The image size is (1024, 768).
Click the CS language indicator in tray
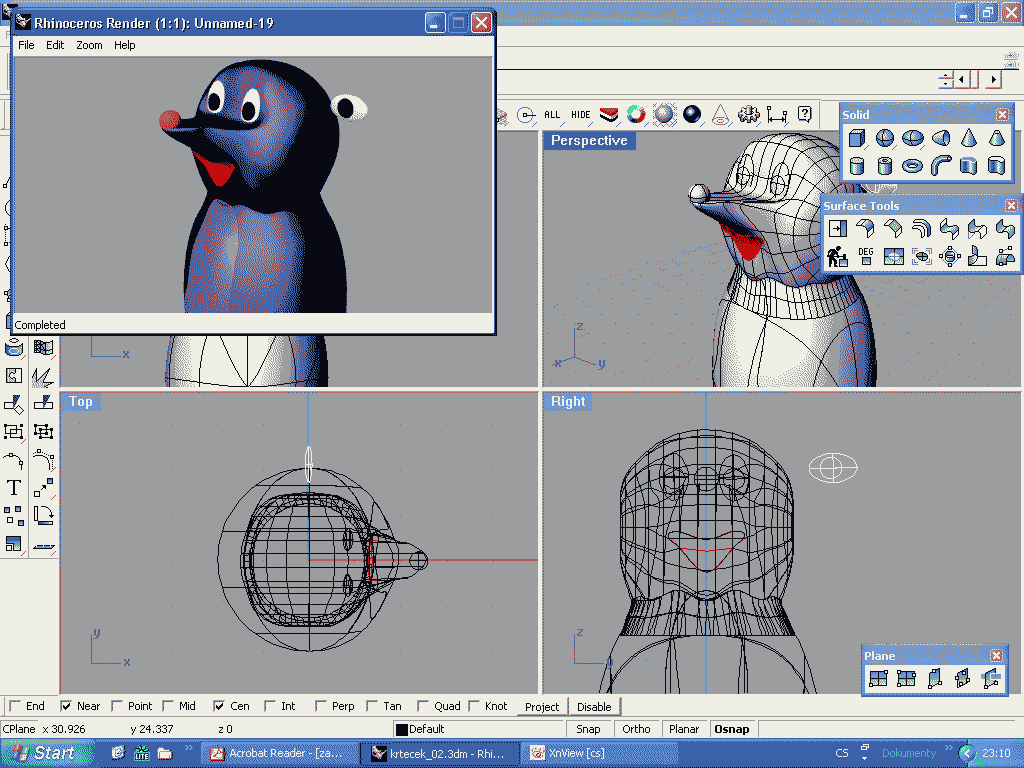[842, 753]
